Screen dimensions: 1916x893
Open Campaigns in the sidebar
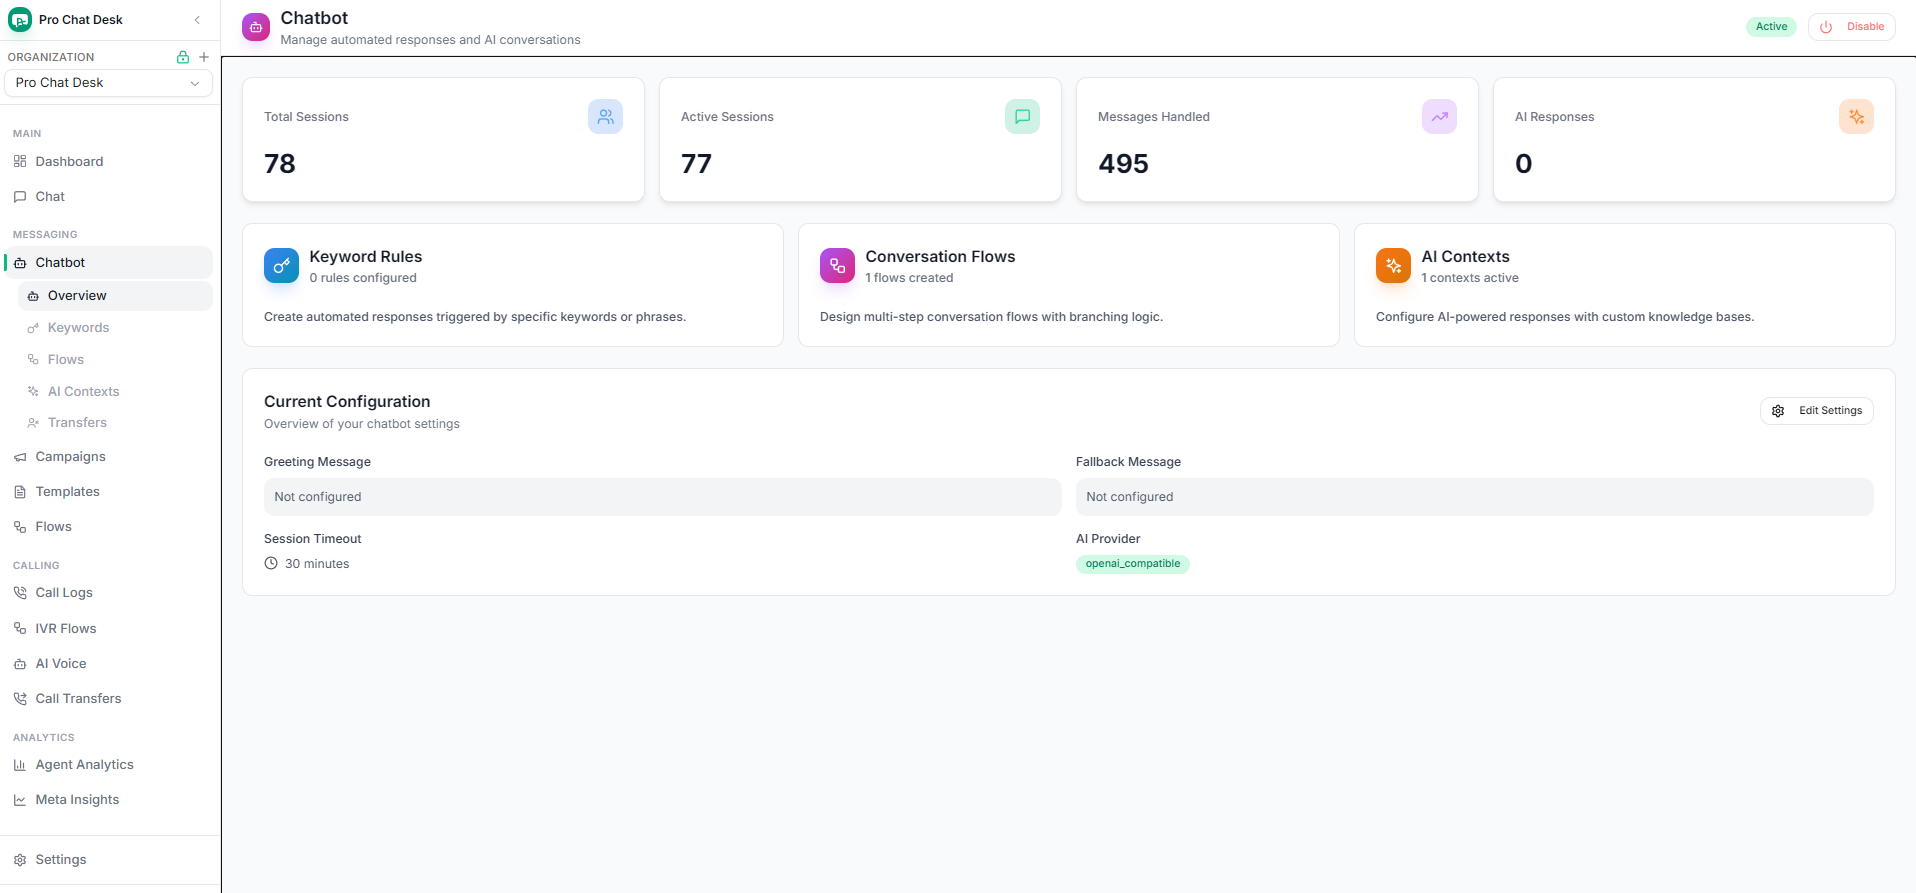108,457
